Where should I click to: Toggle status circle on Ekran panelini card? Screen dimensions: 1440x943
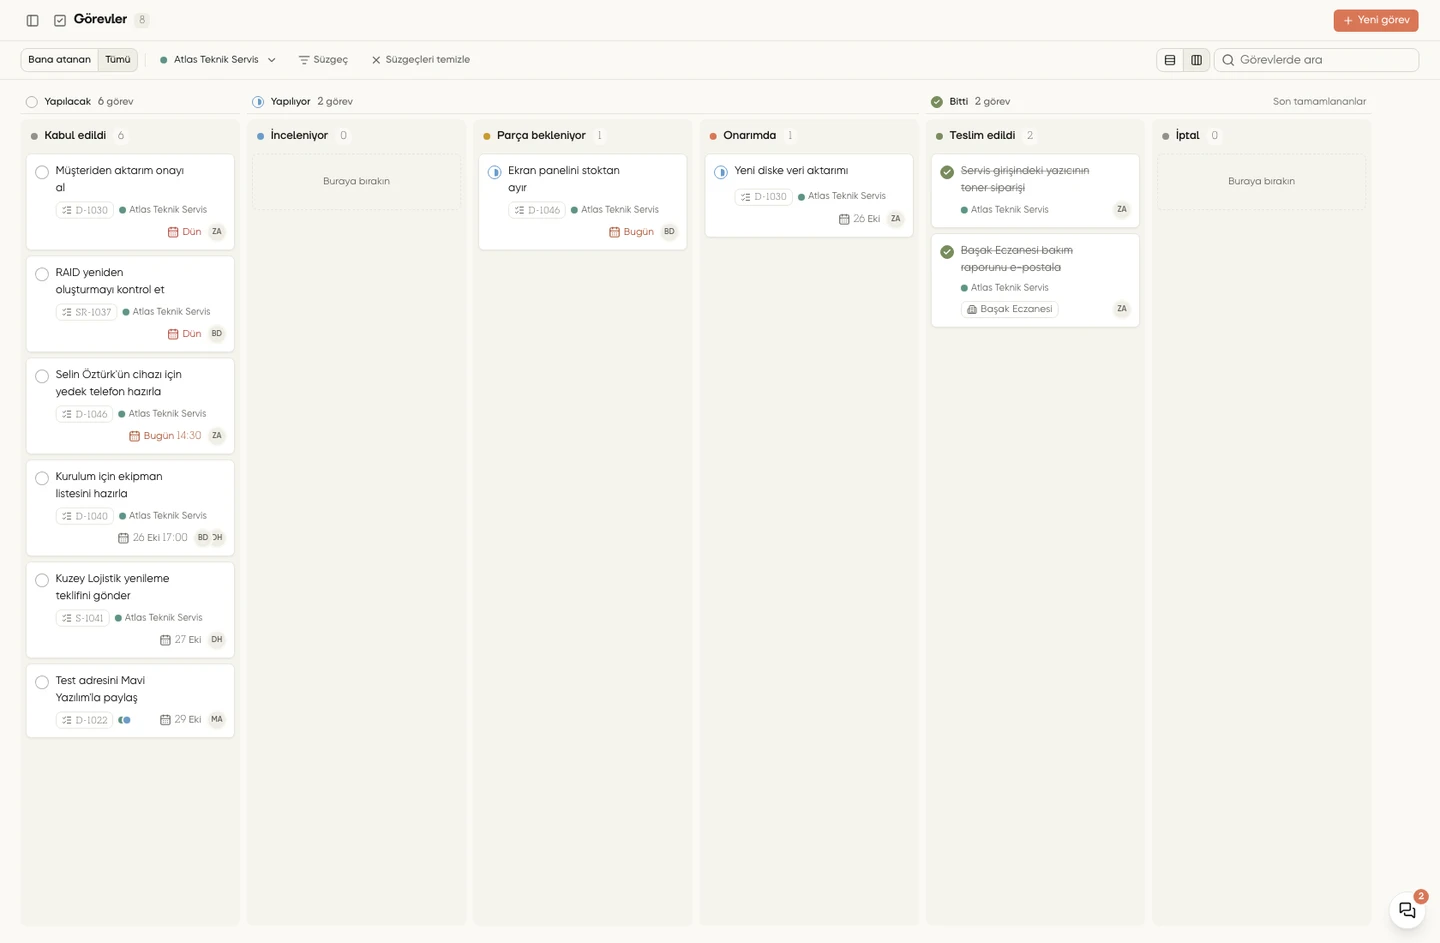494,172
